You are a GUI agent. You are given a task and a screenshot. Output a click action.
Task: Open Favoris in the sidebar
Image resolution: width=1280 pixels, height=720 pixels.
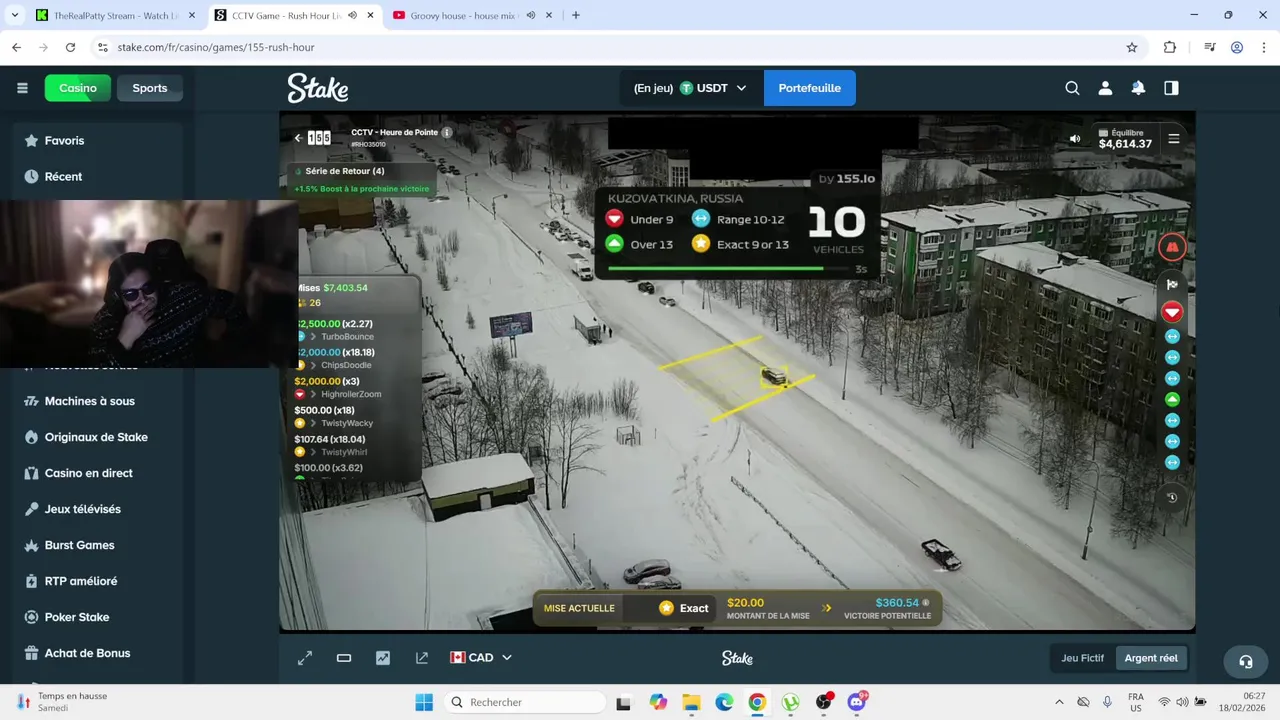97,141
